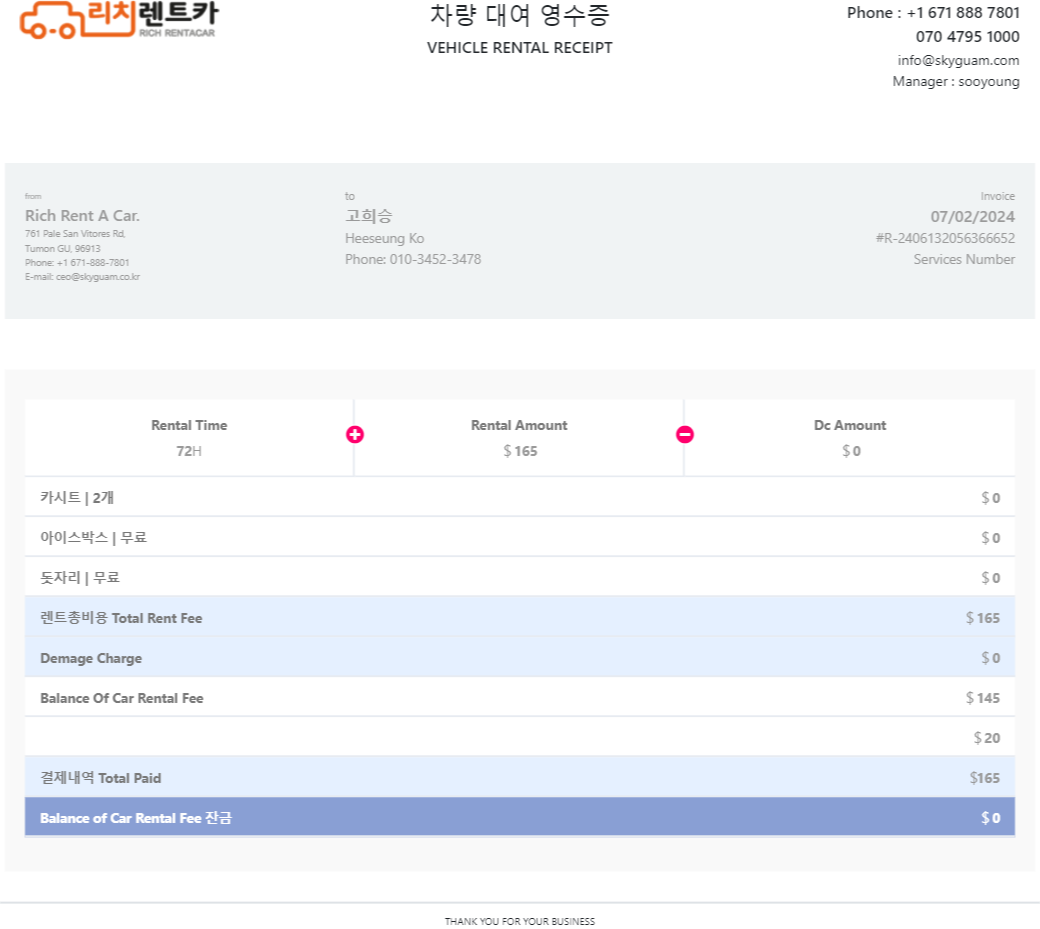1040x929 pixels.
Task: Select the Rental Amount $165 cell
Action: click(x=519, y=438)
